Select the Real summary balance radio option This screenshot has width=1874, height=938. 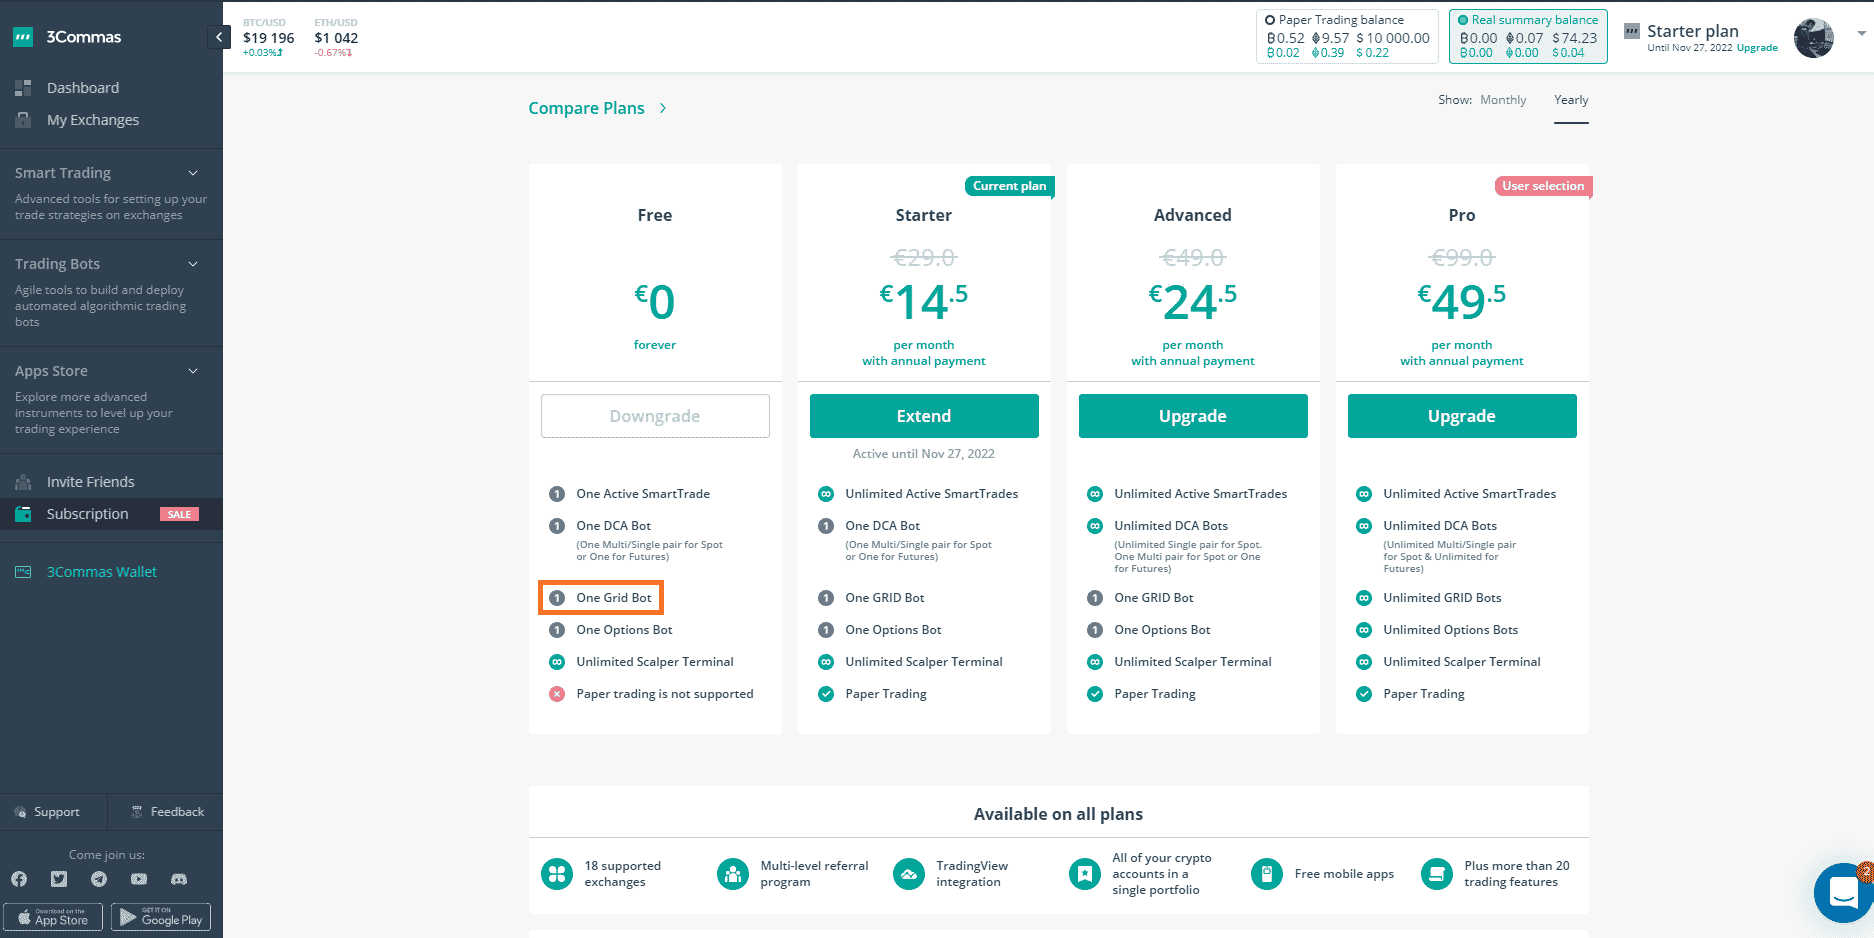pyautogui.click(x=1463, y=20)
